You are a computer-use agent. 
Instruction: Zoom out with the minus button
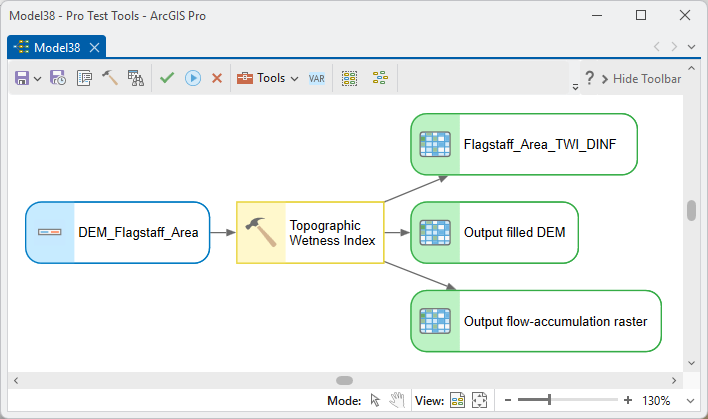508,400
